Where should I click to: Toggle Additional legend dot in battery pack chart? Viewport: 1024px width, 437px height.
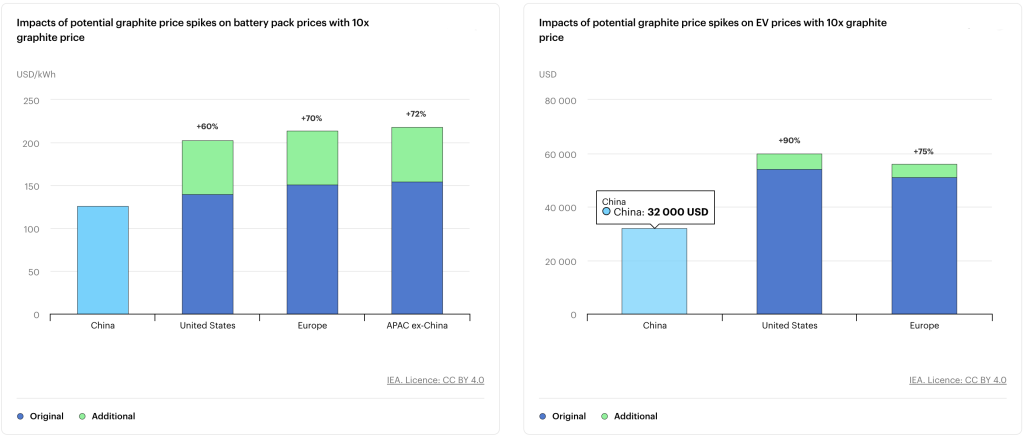pyautogui.click(x=82, y=416)
